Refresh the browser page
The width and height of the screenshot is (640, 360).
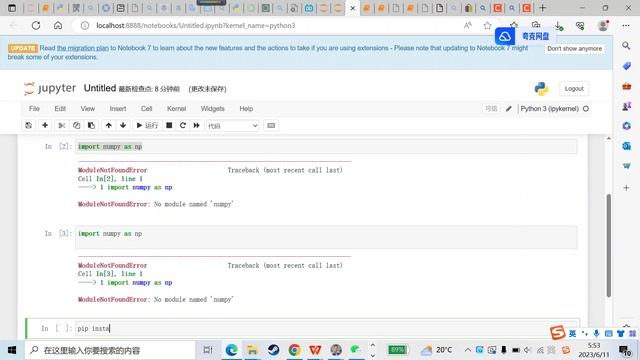36,25
